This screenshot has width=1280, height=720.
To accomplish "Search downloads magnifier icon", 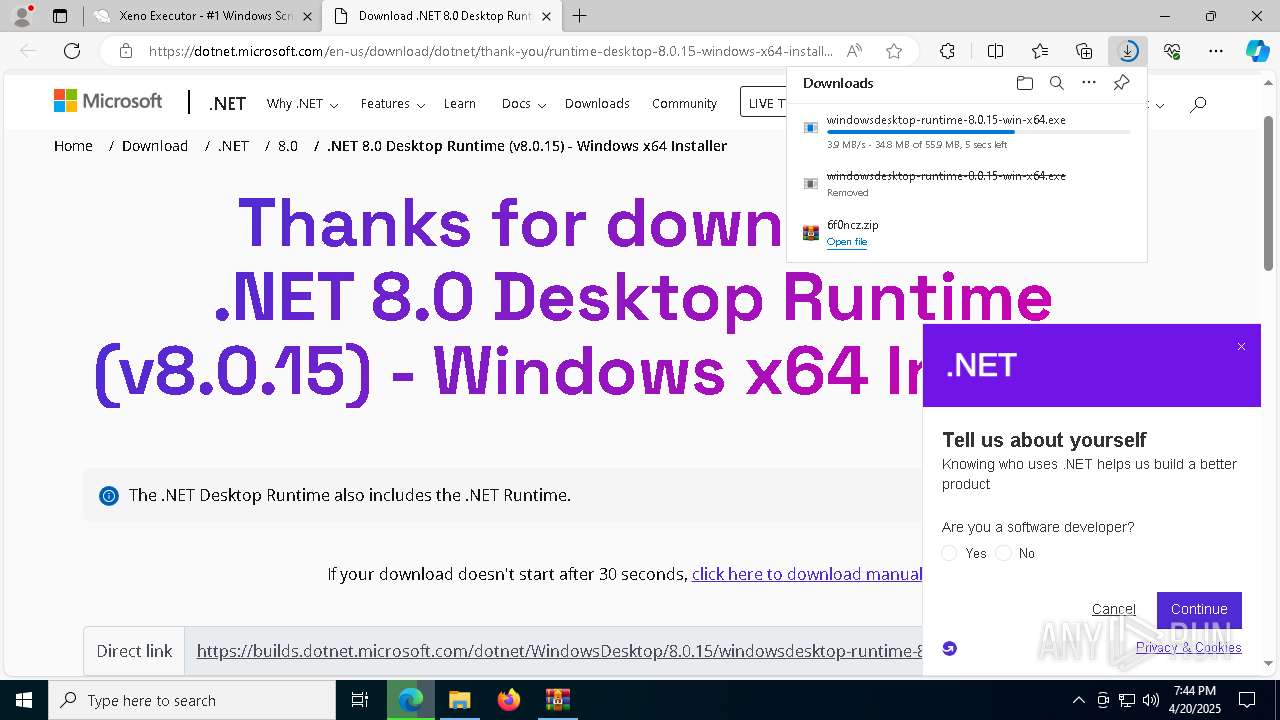I will pos(1056,83).
